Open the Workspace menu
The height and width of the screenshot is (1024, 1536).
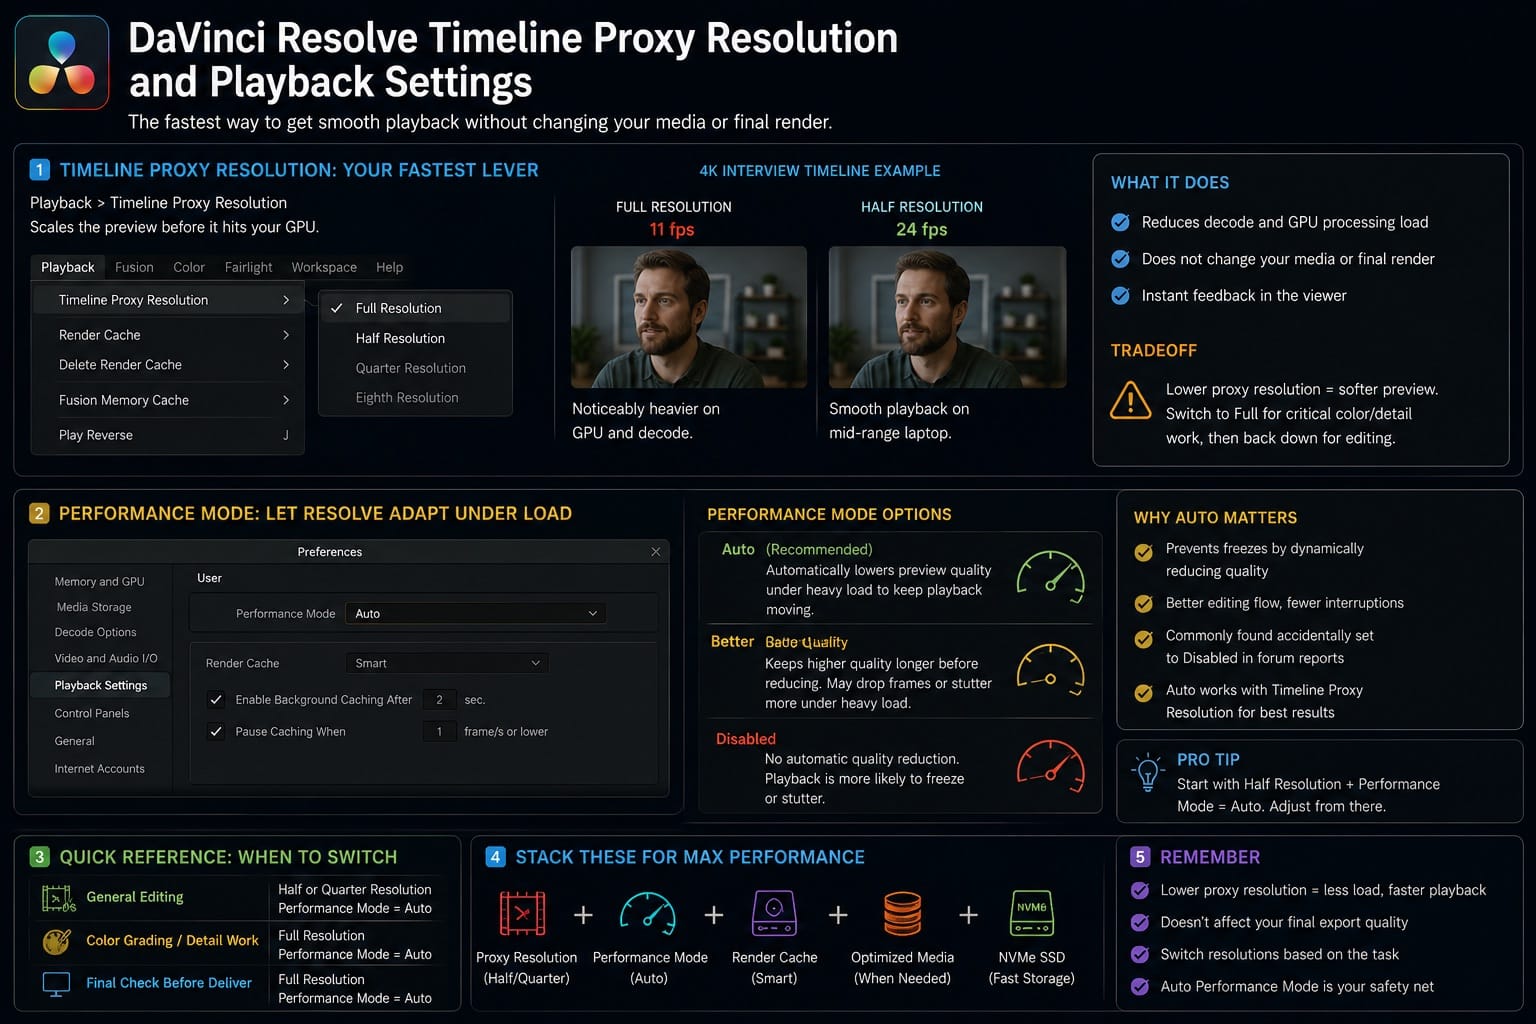coord(324,267)
